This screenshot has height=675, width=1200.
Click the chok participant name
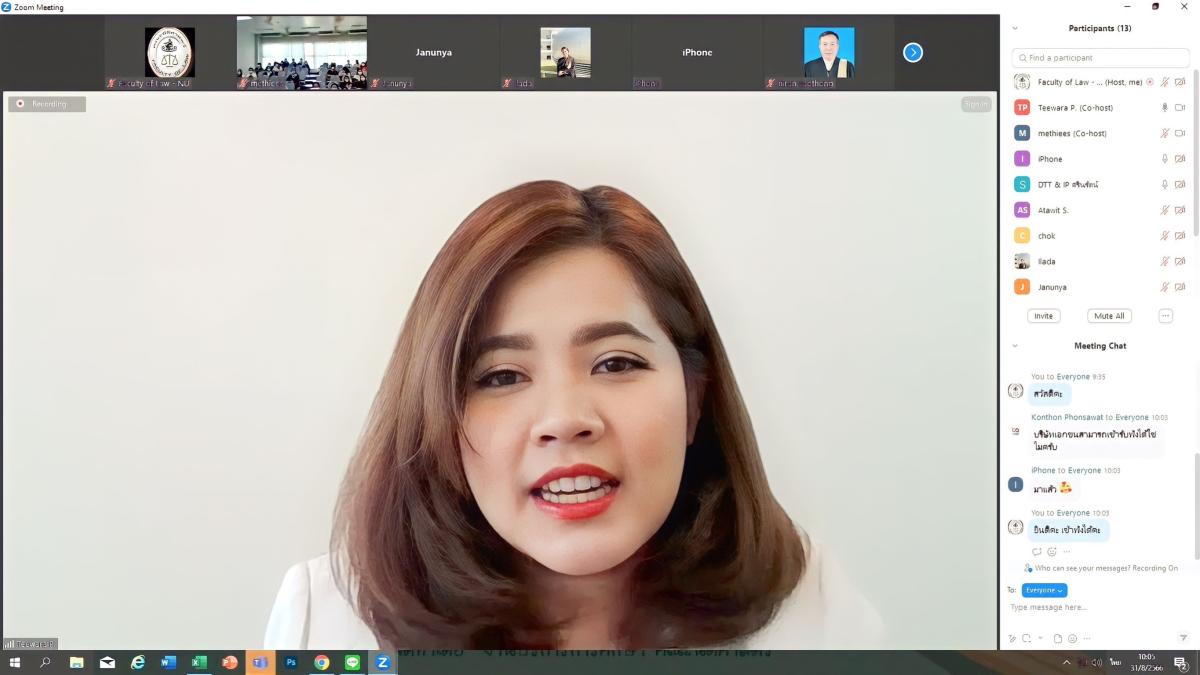point(1046,236)
